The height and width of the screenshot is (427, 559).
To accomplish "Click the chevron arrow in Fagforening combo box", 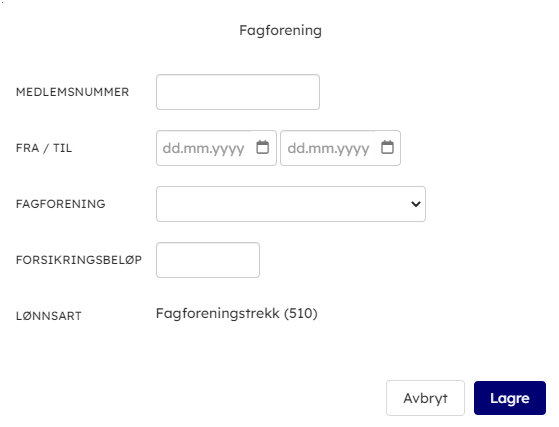I will [x=416, y=204].
